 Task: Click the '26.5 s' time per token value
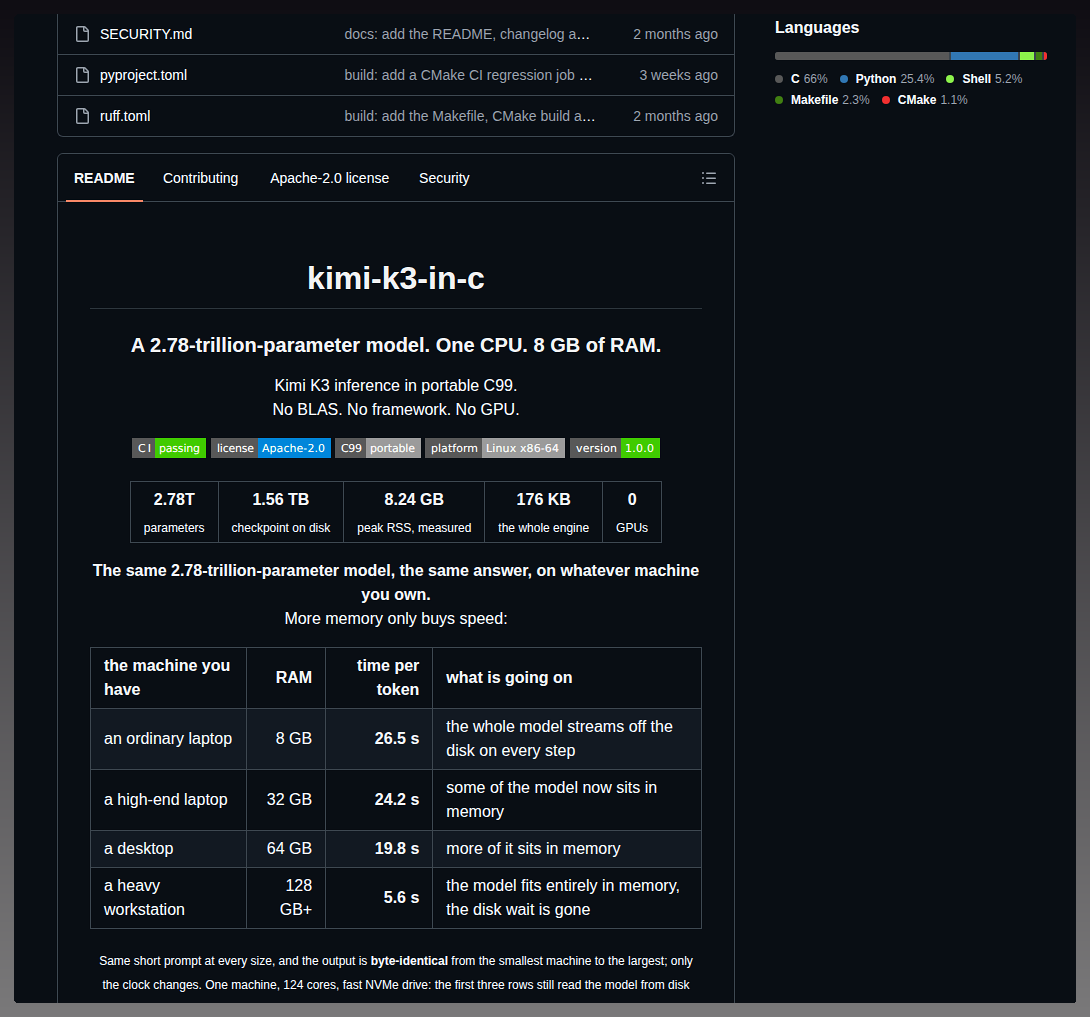[x=397, y=739]
